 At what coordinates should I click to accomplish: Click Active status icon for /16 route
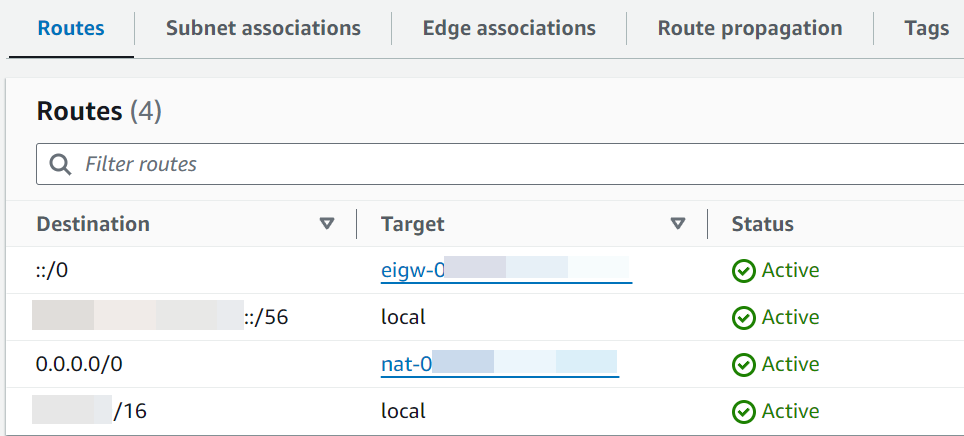coord(743,412)
